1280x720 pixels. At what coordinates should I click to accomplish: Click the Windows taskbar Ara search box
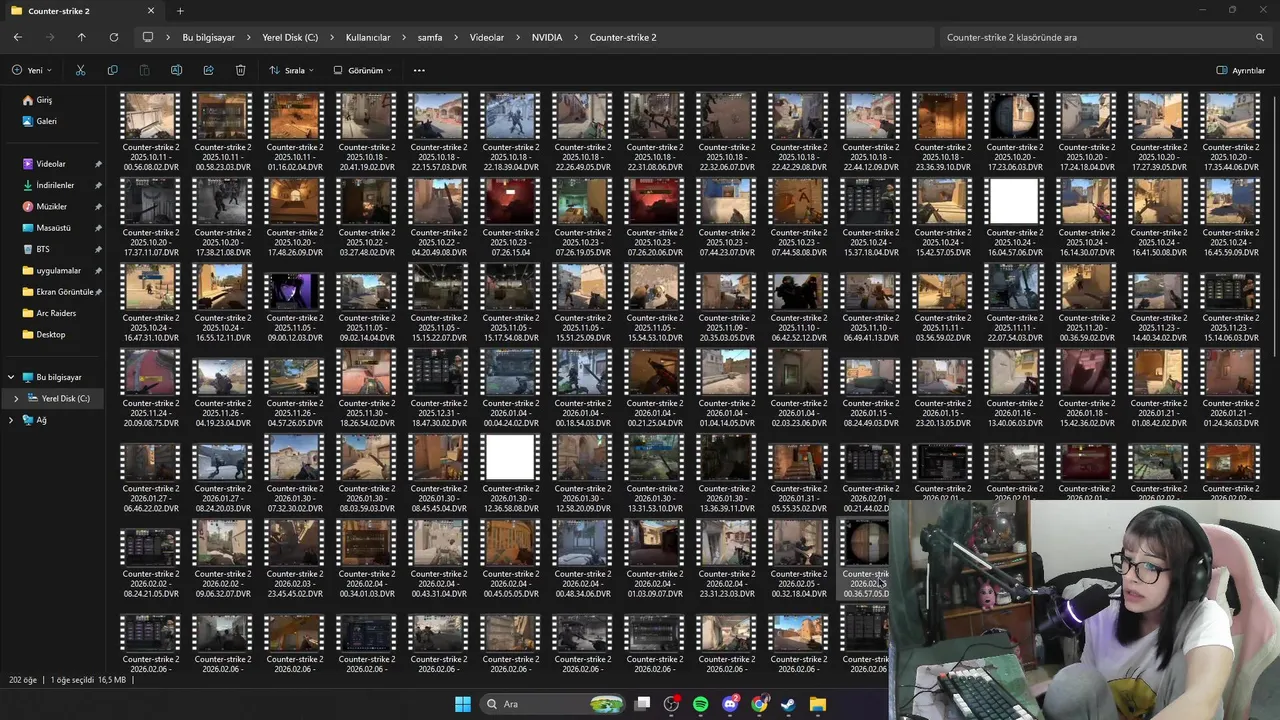coord(554,704)
